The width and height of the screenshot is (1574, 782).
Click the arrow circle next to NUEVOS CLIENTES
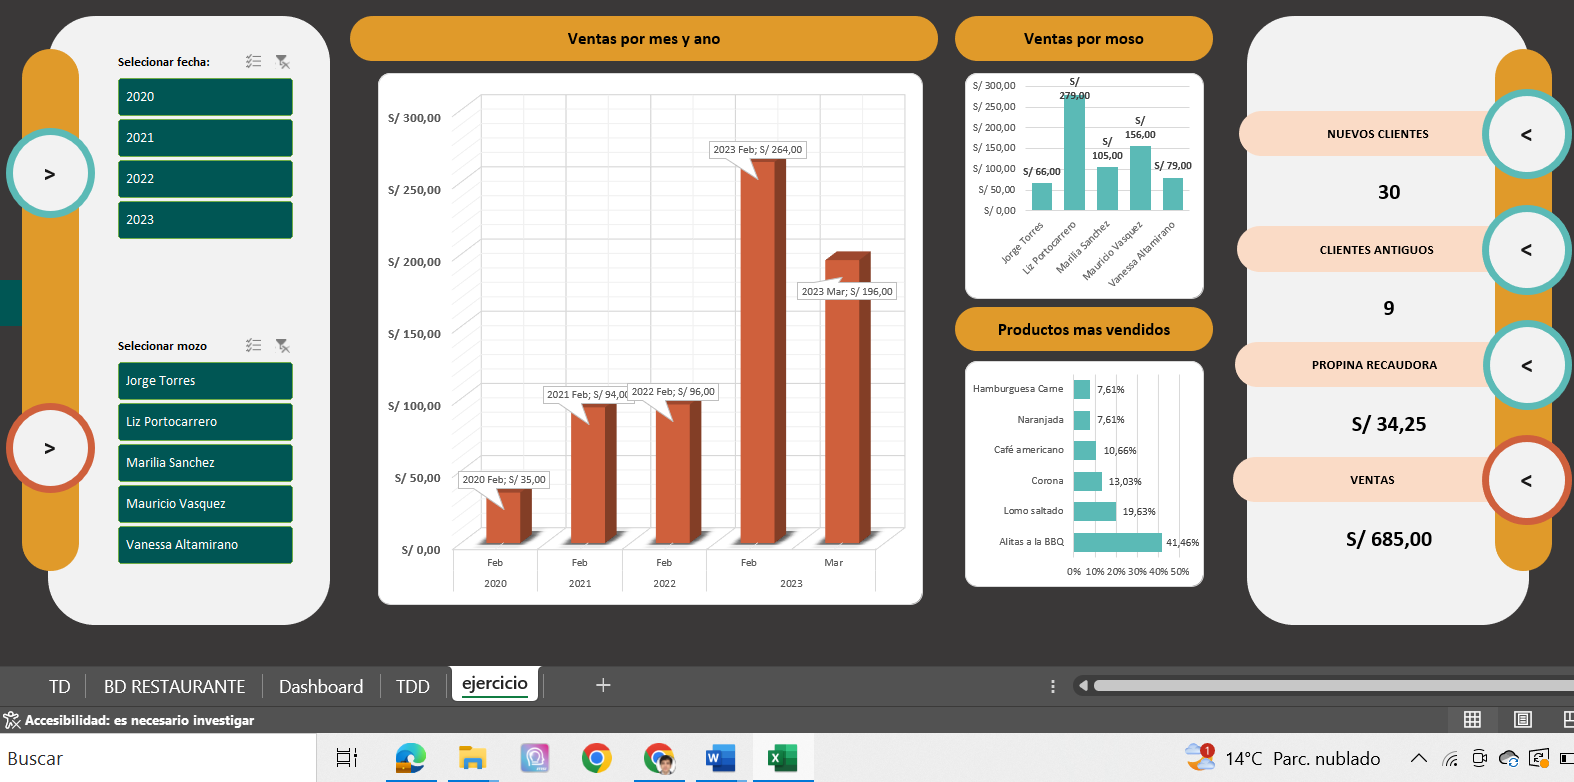1526,135
